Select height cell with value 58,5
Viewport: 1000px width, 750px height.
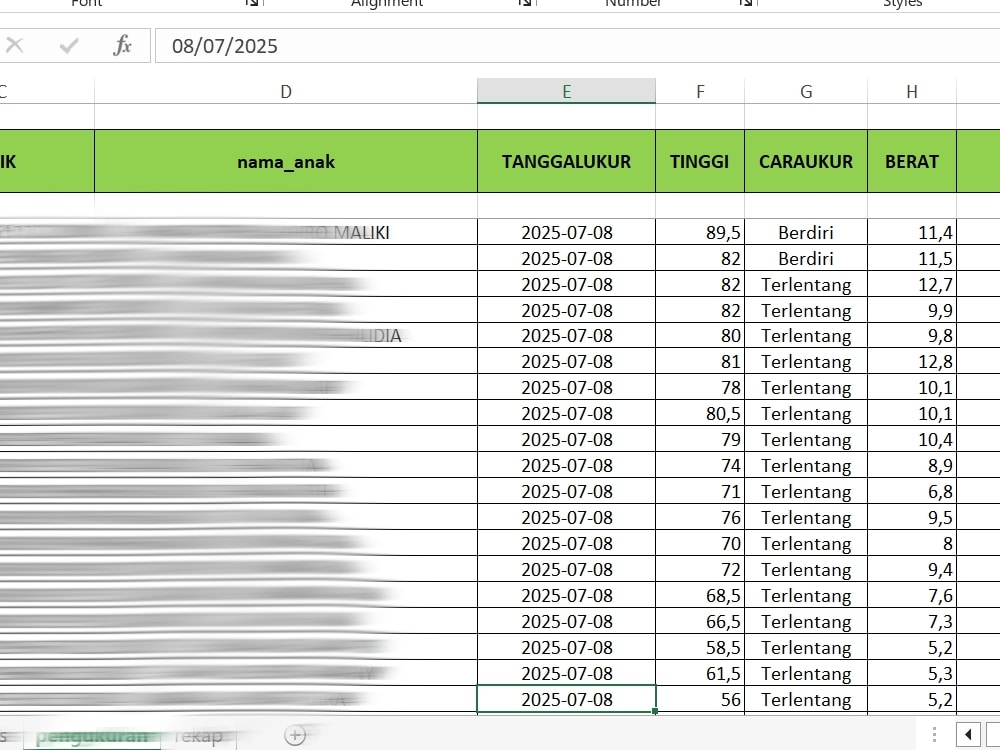point(700,647)
